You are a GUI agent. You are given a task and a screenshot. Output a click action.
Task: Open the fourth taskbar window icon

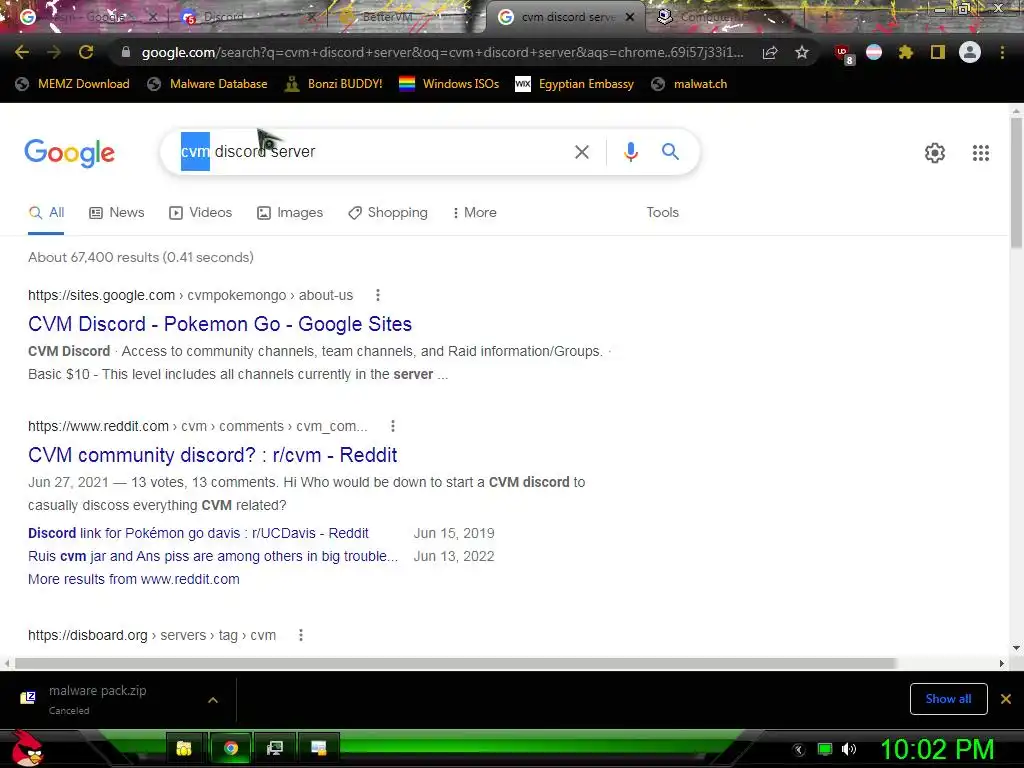pyautogui.click(x=319, y=748)
